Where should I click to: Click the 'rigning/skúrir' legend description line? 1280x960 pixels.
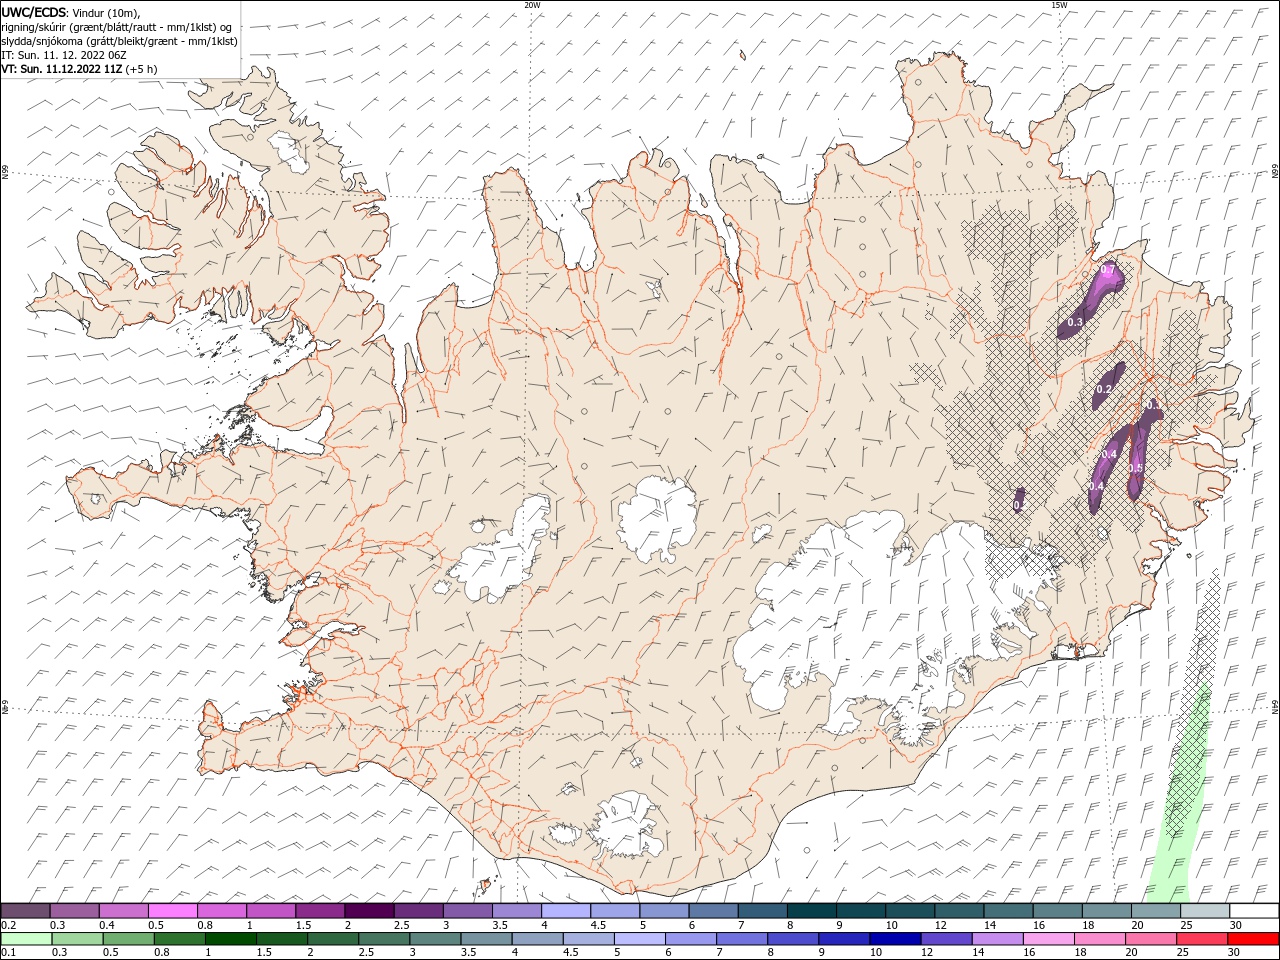point(116,27)
